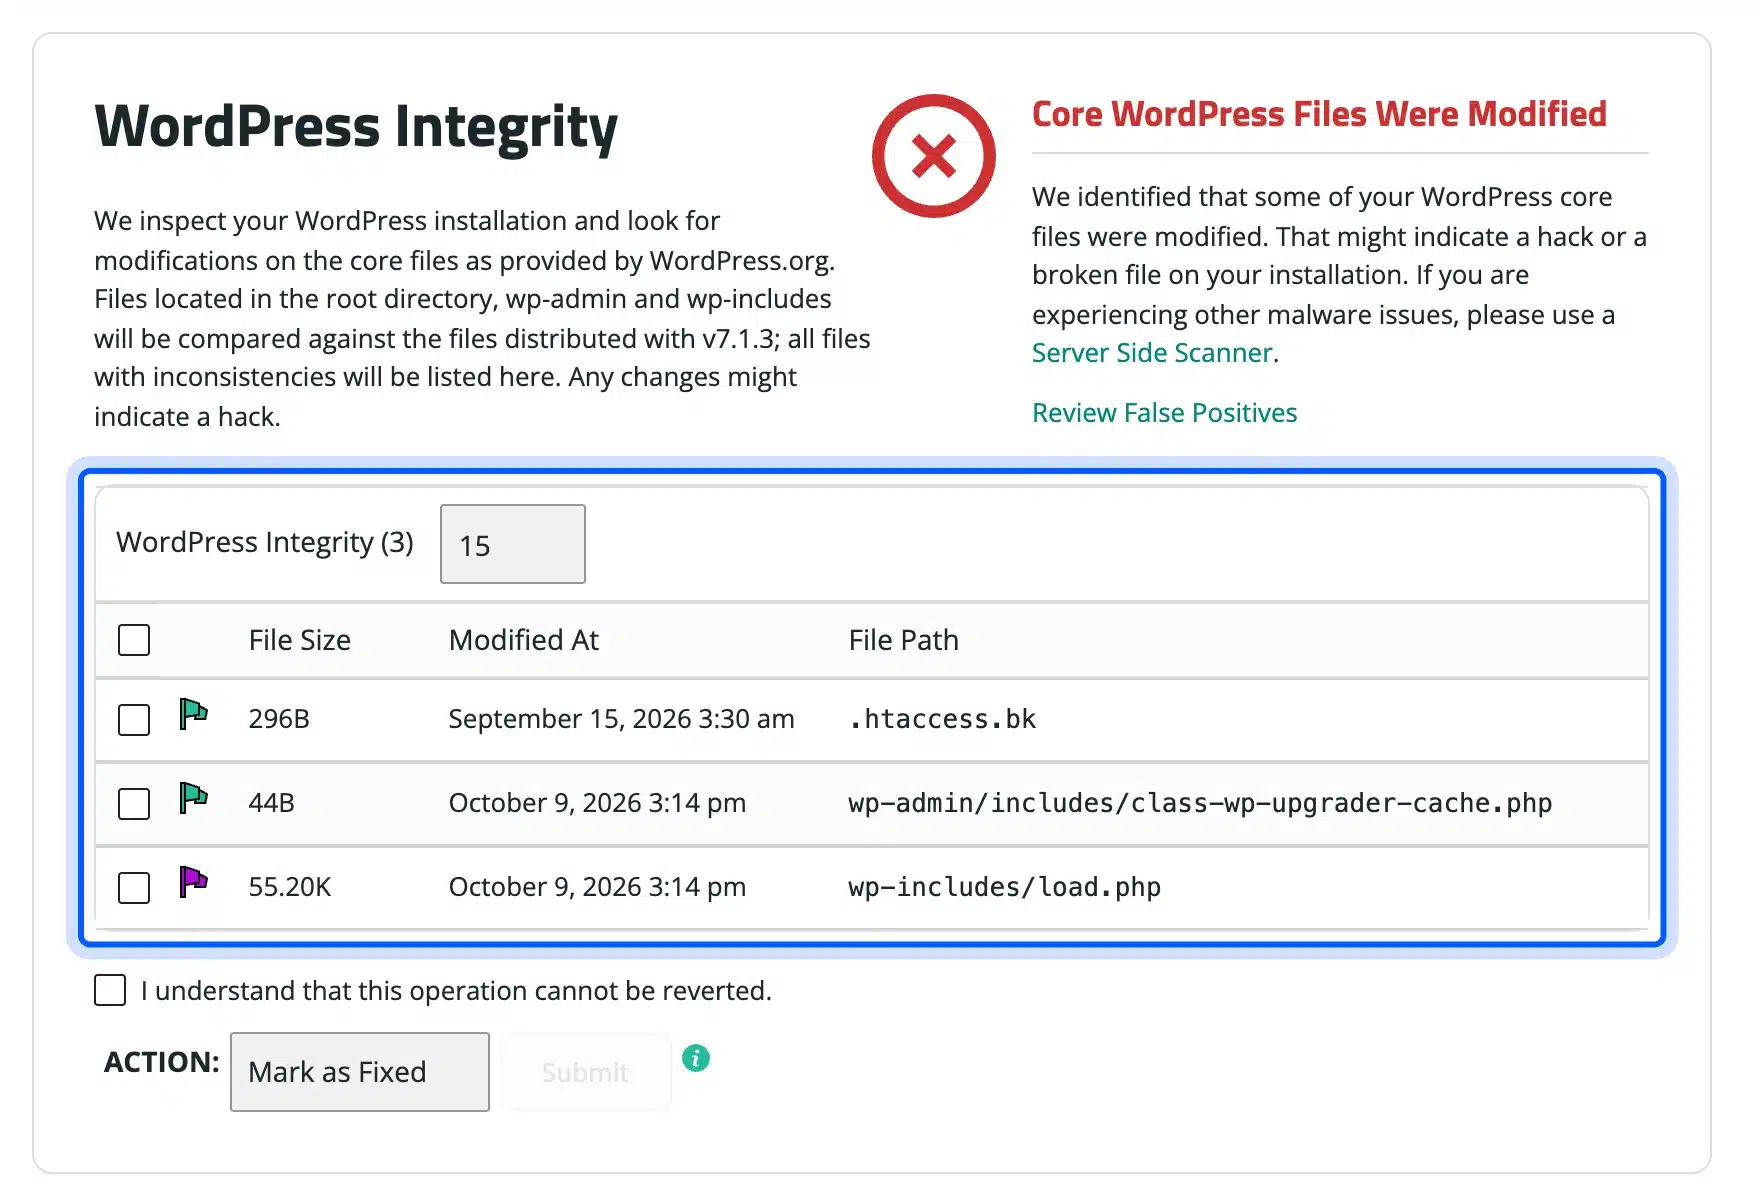Viewport: 1760px width, 1204px height.
Task: Click the red X error status icon
Action: [933, 156]
